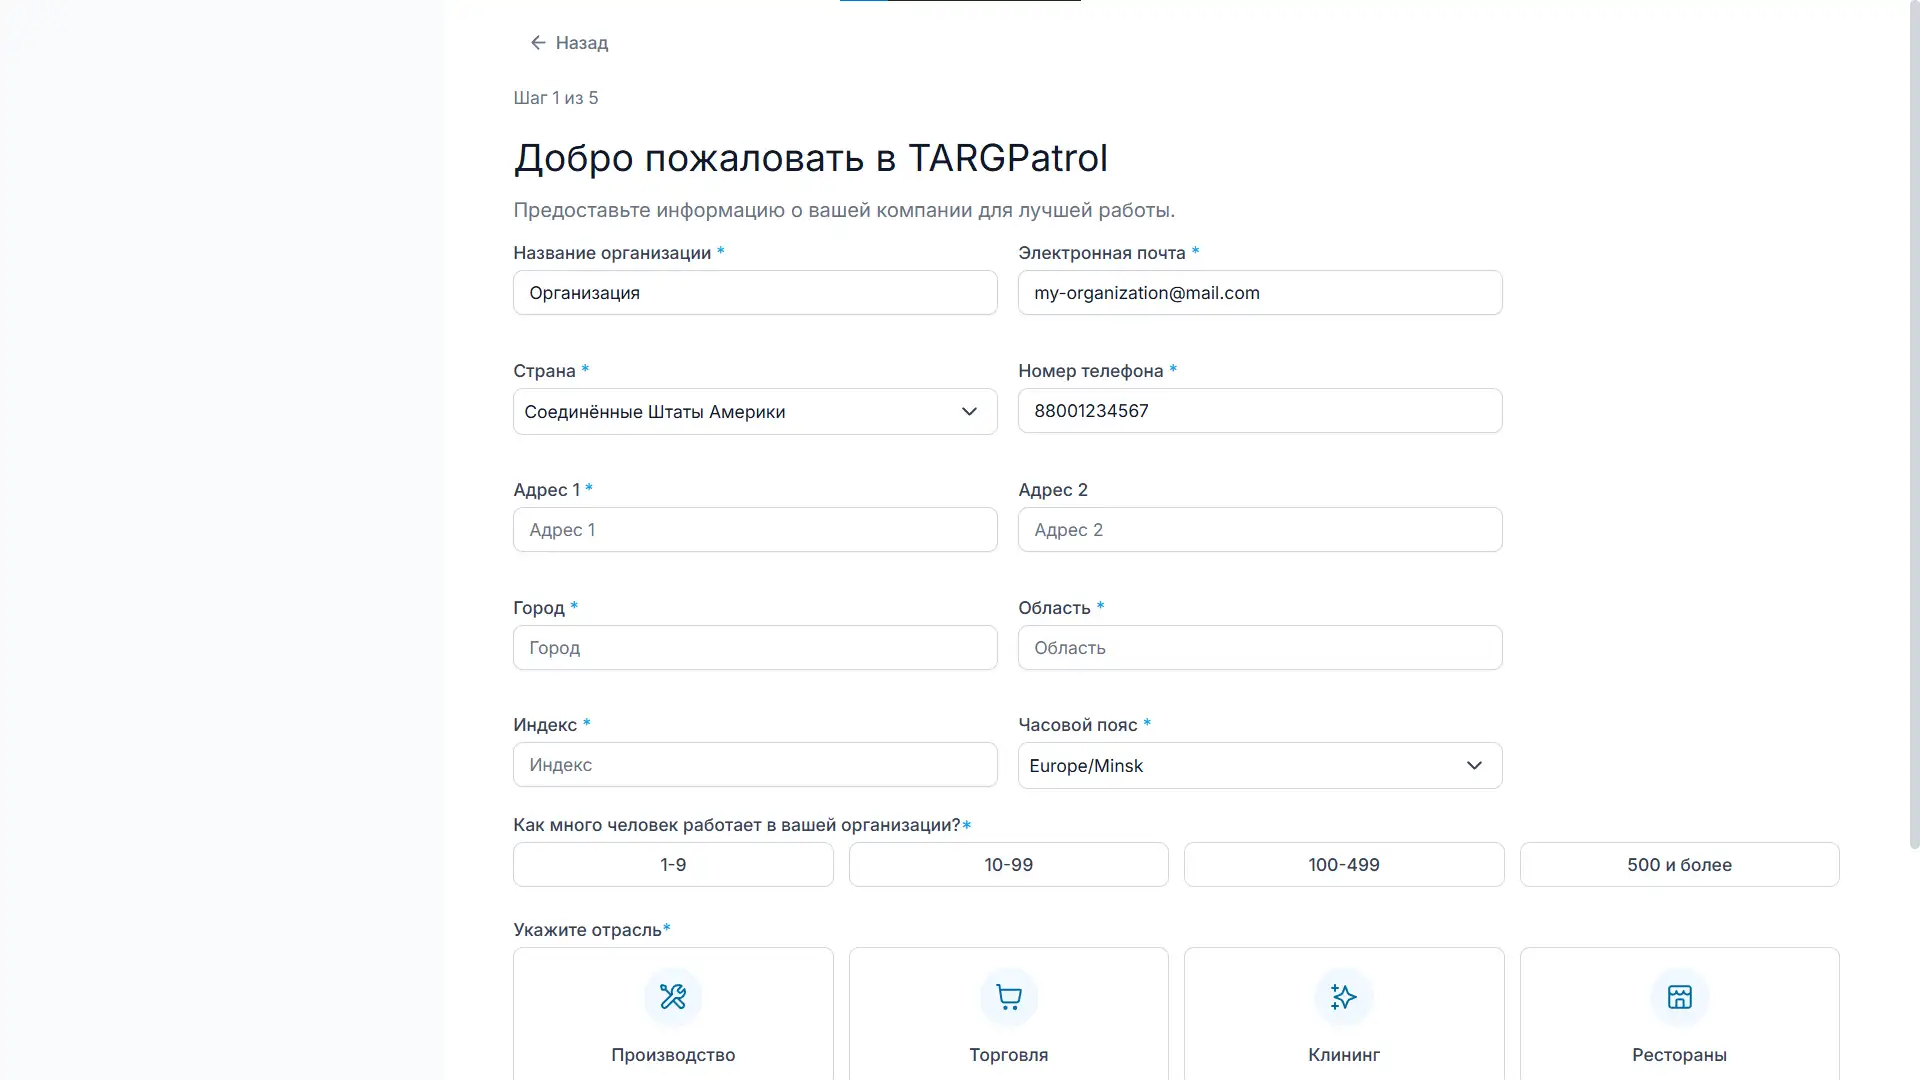Click the back arrow icon

click(538, 42)
